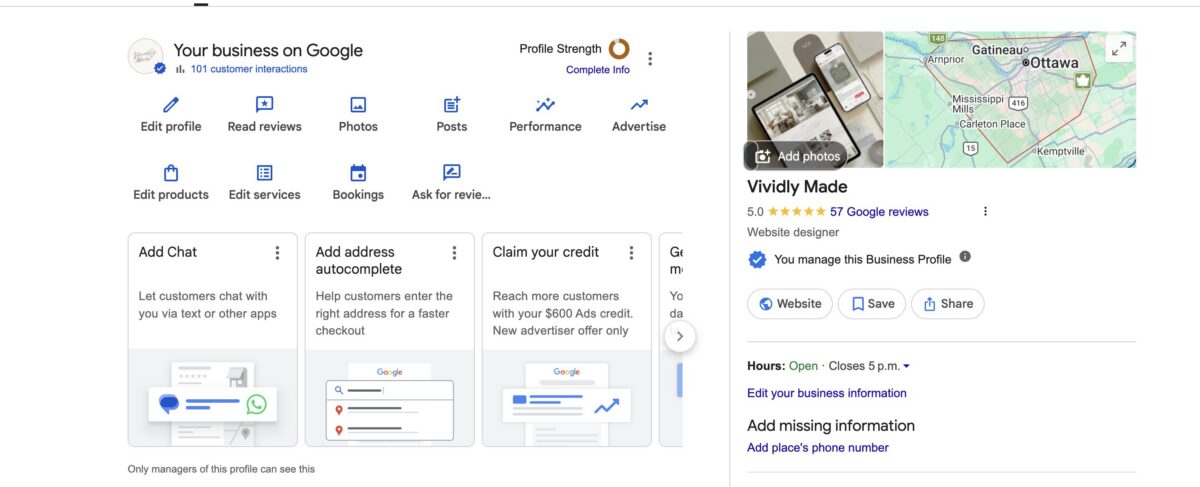Open business profile three-dot menu

coord(650,59)
